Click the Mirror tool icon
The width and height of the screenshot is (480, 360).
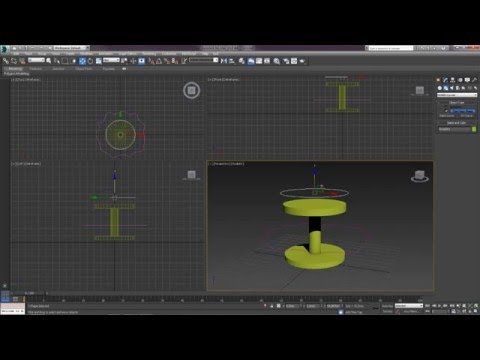[x=224, y=61]
